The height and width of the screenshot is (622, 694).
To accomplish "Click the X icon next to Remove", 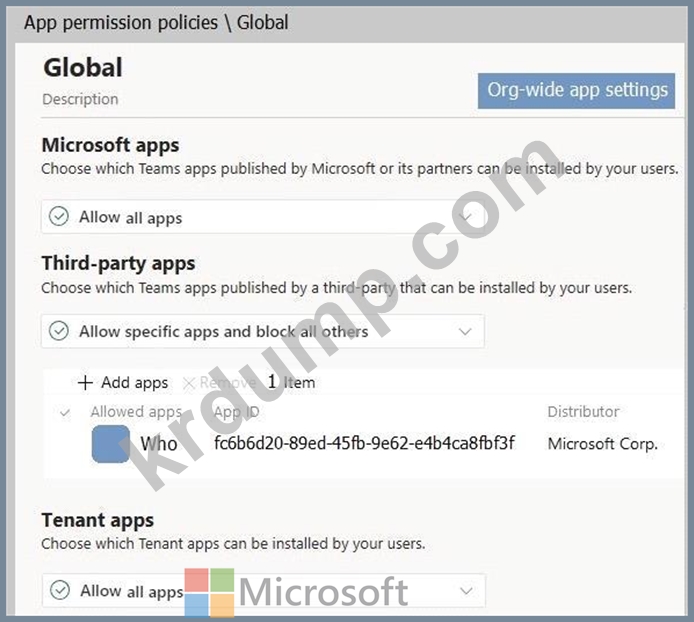I will coord(188,383).
